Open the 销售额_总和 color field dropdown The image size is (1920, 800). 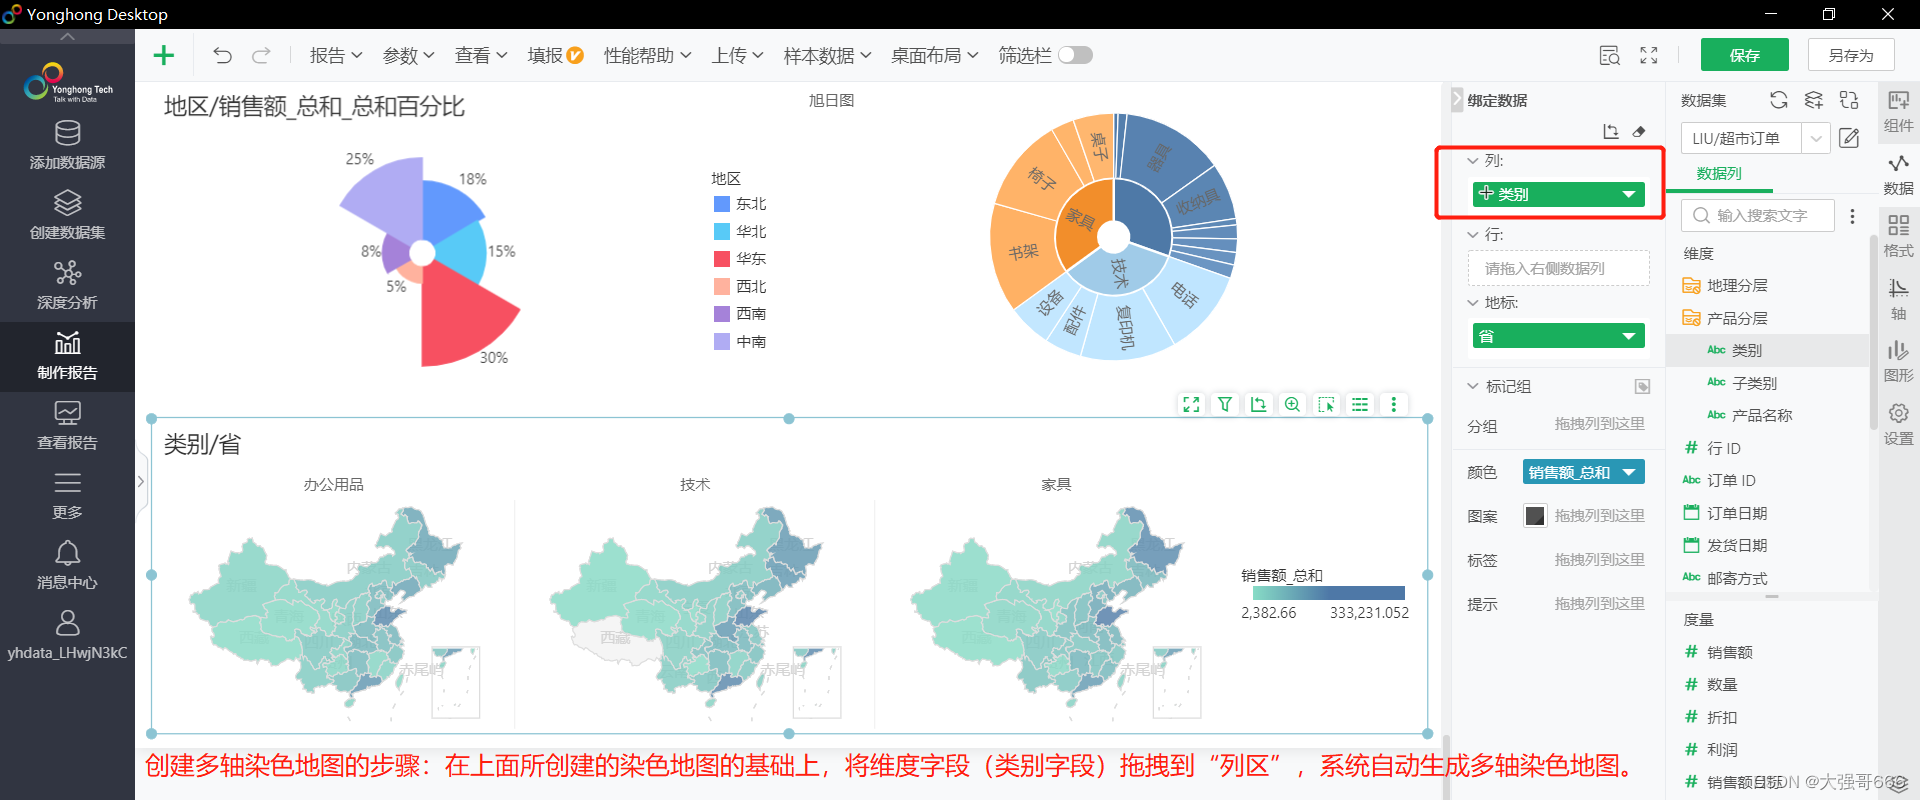pos(1629,472)
